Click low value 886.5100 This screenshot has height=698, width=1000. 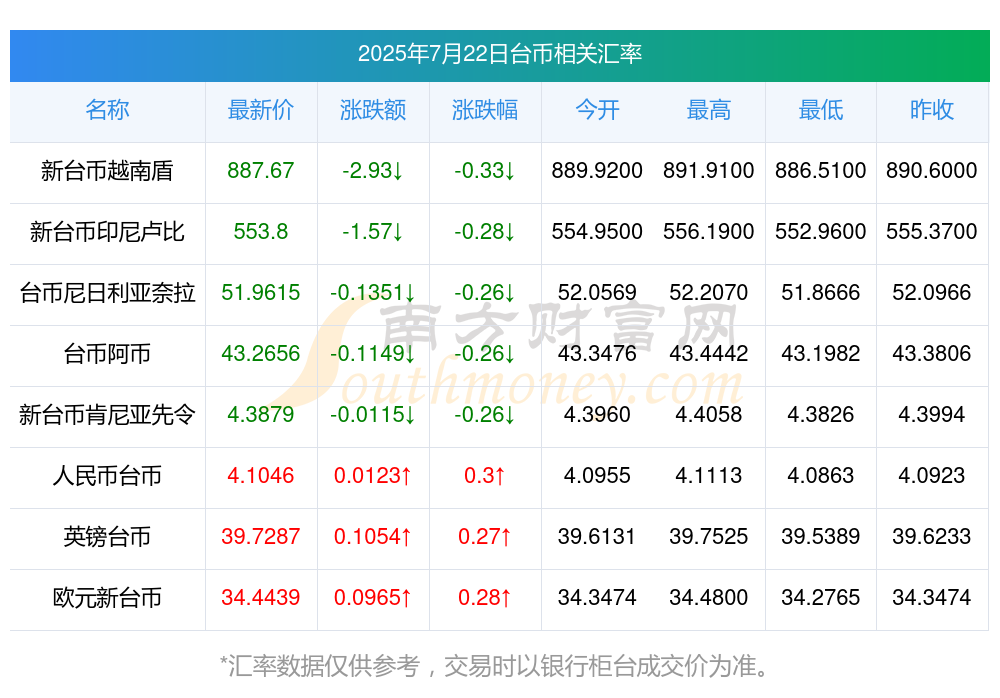[x=821, y=170]
